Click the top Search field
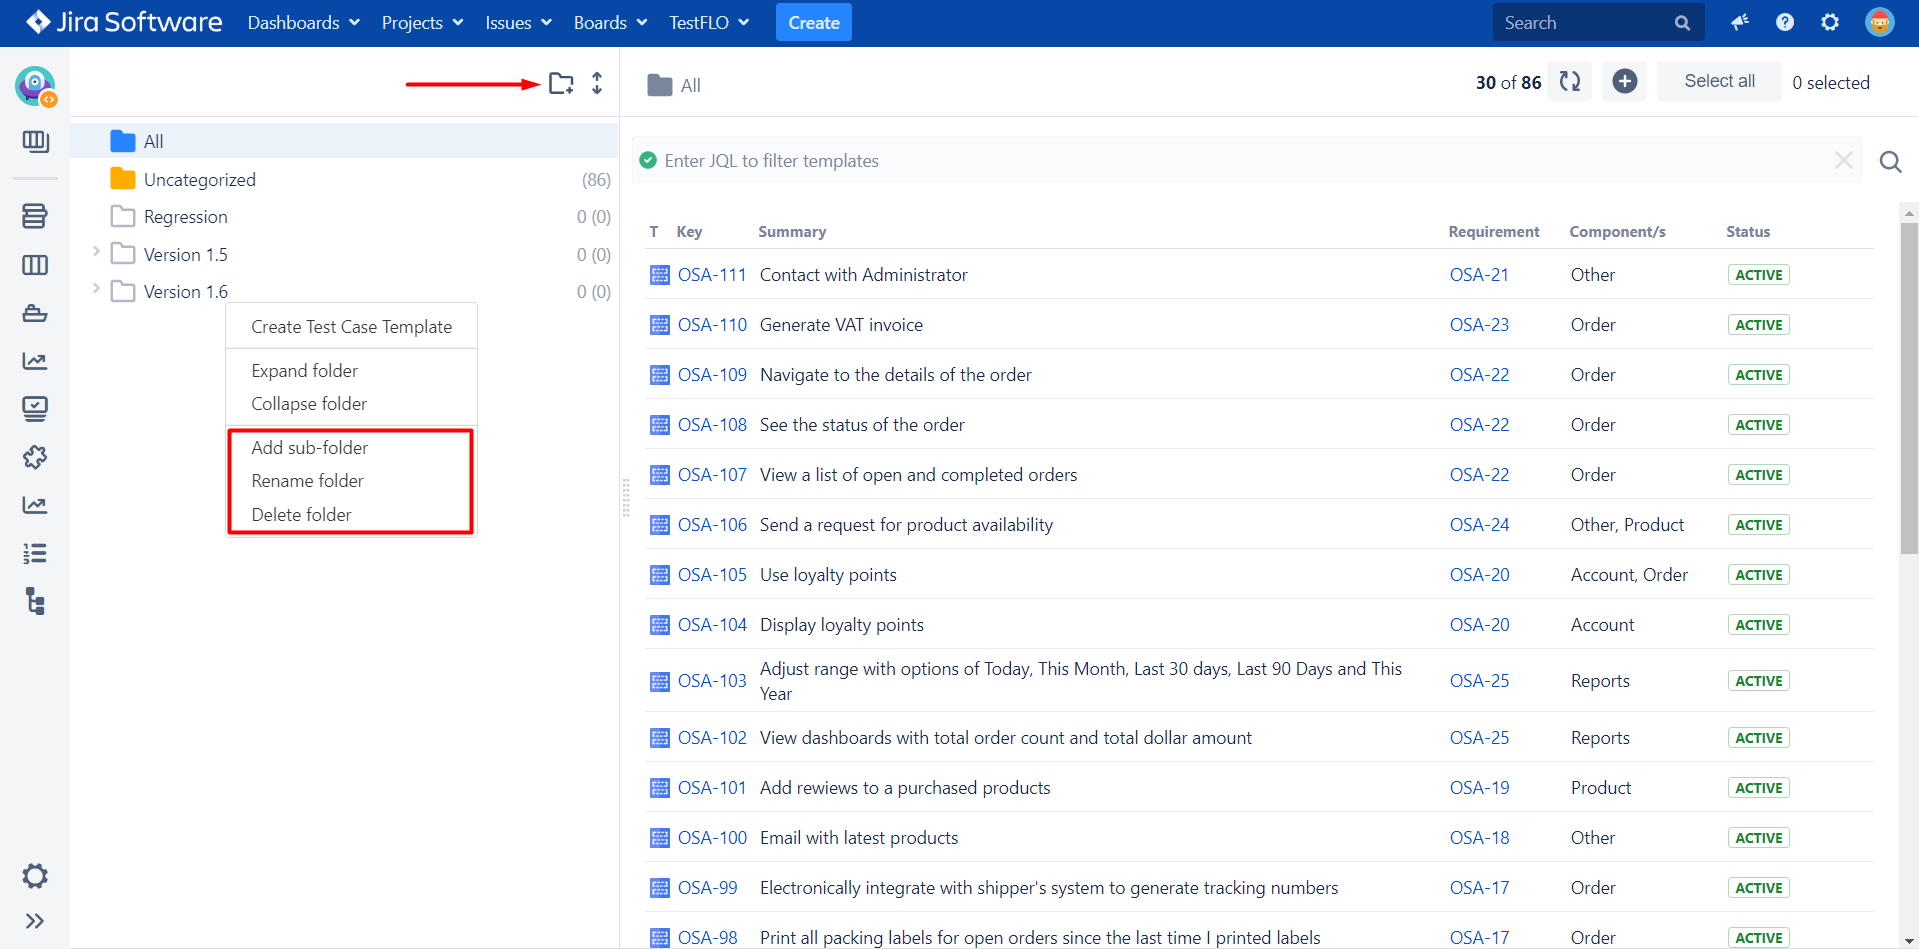1919x949 pixels. [x=1598, y=22]
